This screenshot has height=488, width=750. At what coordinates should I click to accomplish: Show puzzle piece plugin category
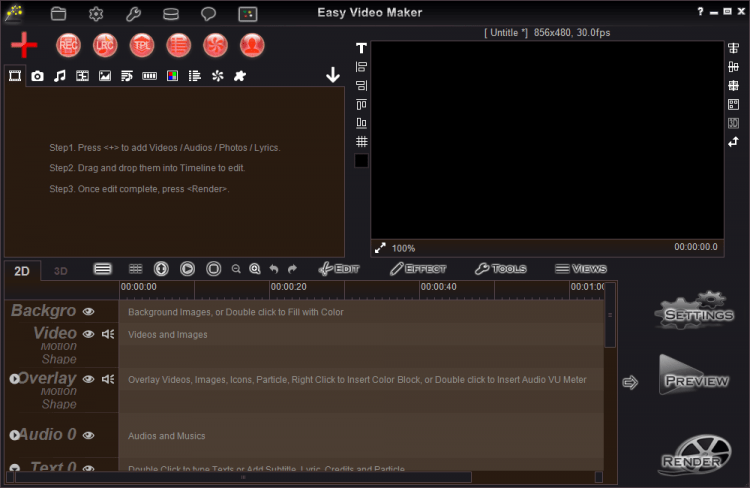coord(240,76)
